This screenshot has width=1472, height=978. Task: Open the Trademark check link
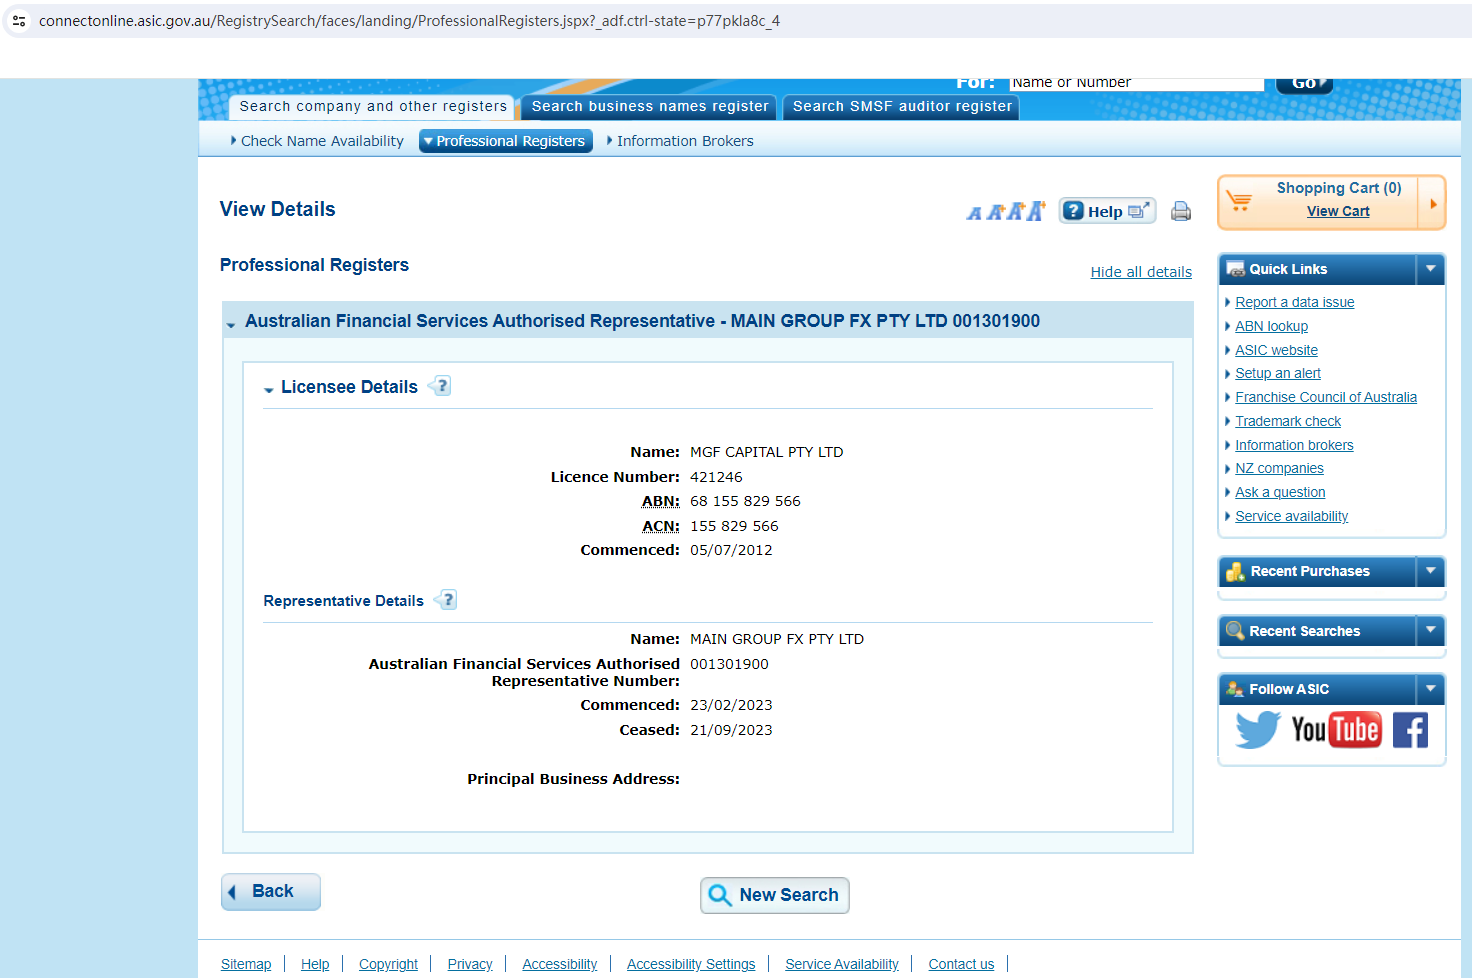click(x=1288, y=421)
